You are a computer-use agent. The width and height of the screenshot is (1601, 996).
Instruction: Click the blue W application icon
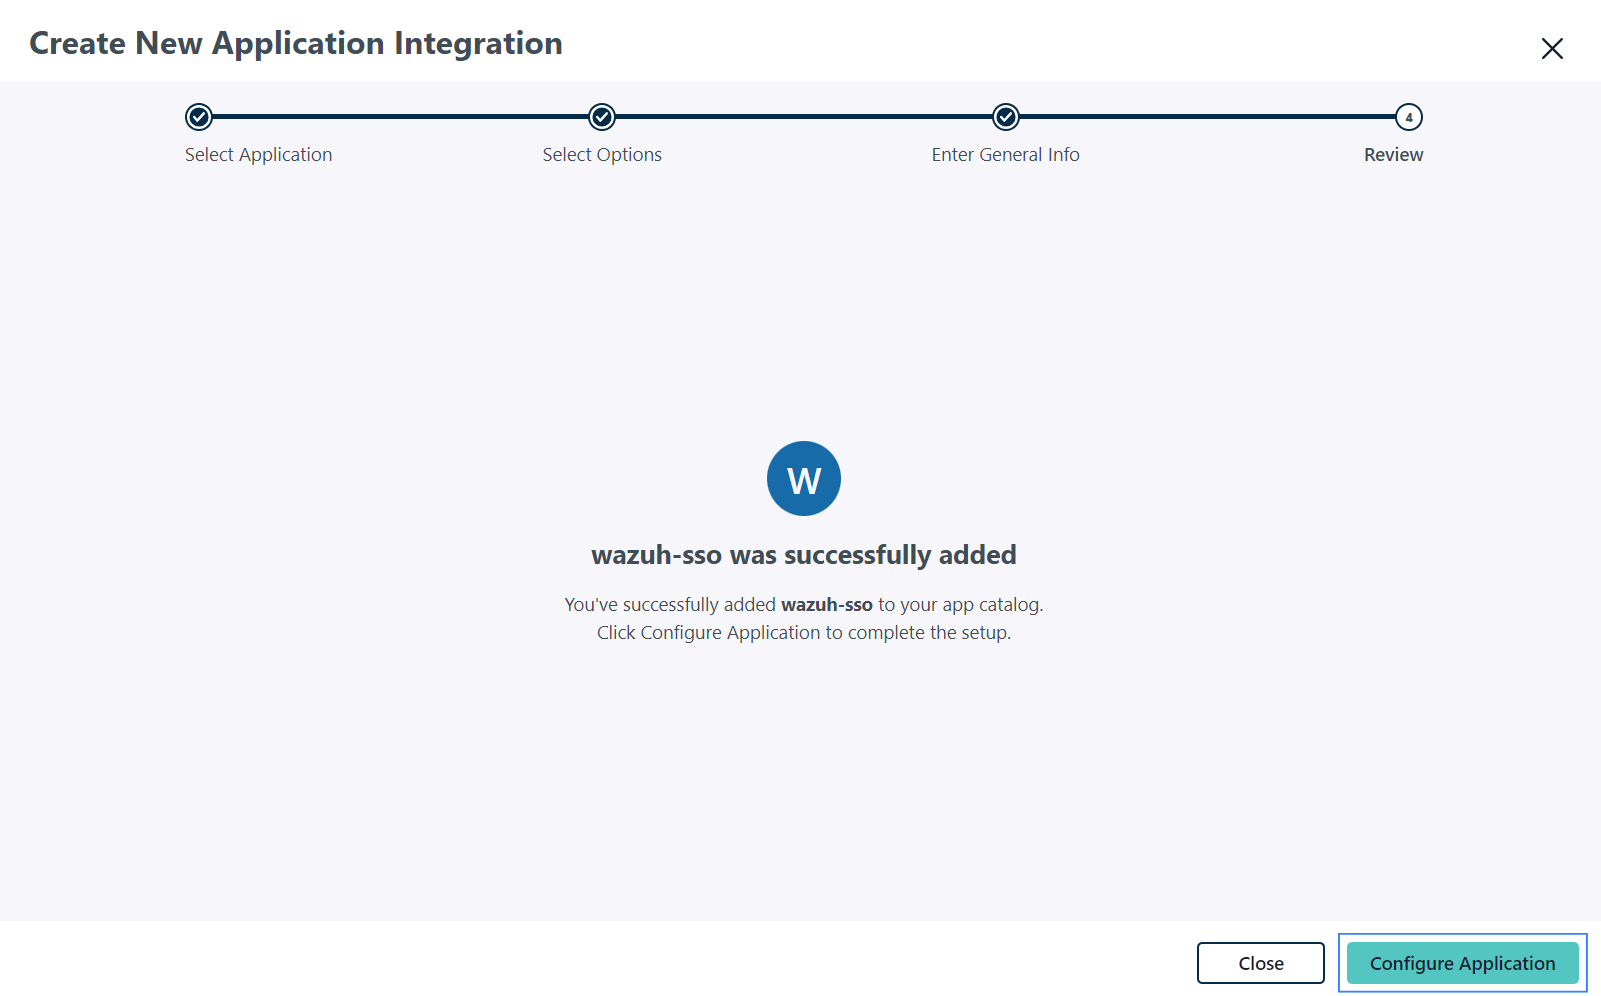[803, 478]
